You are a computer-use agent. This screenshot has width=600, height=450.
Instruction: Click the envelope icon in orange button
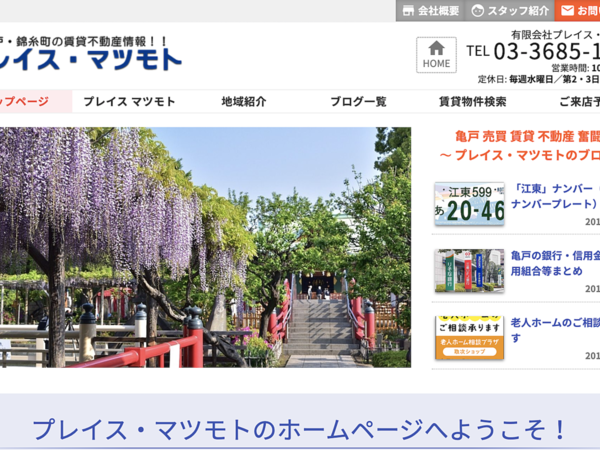point(567,11)
